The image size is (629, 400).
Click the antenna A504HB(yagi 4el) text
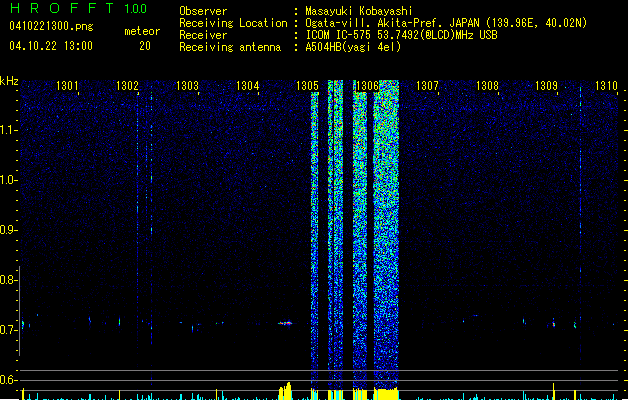pyautogui.click(x=353, y=47)
